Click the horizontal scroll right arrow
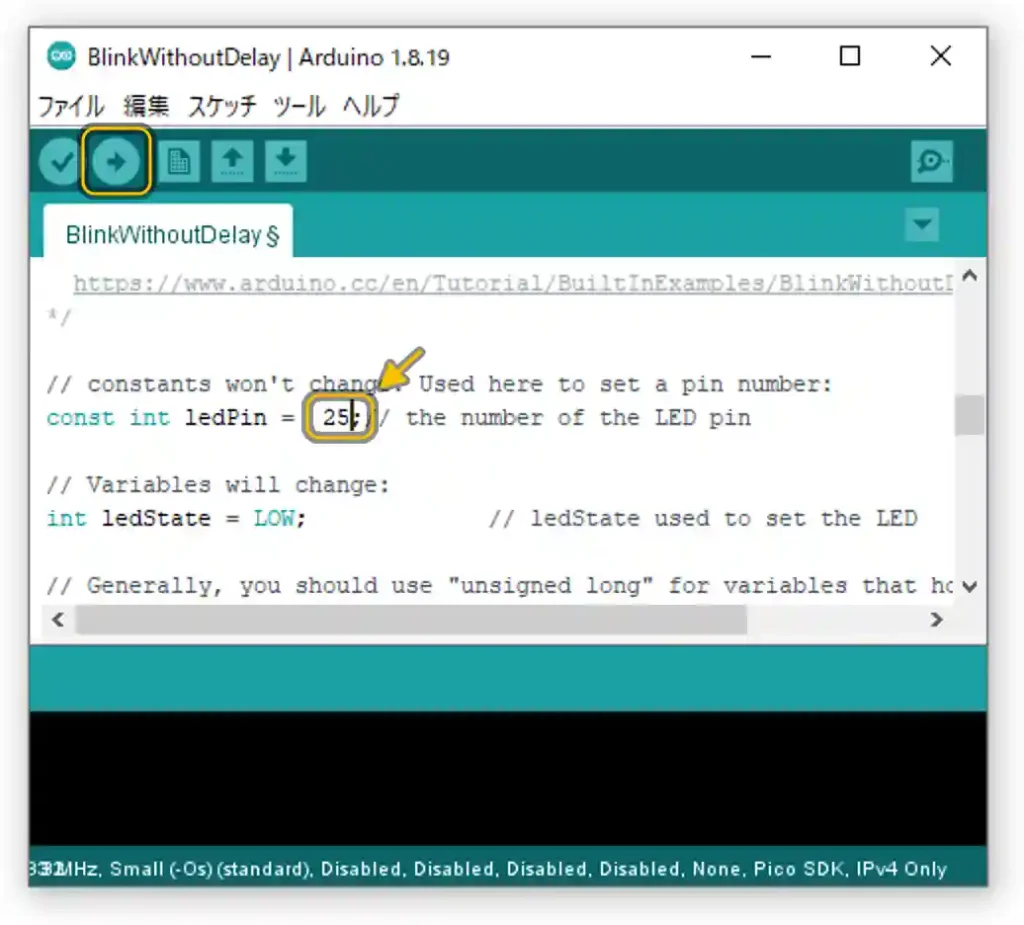This screenshot has width=1024, height=925. tap(936, 619)
